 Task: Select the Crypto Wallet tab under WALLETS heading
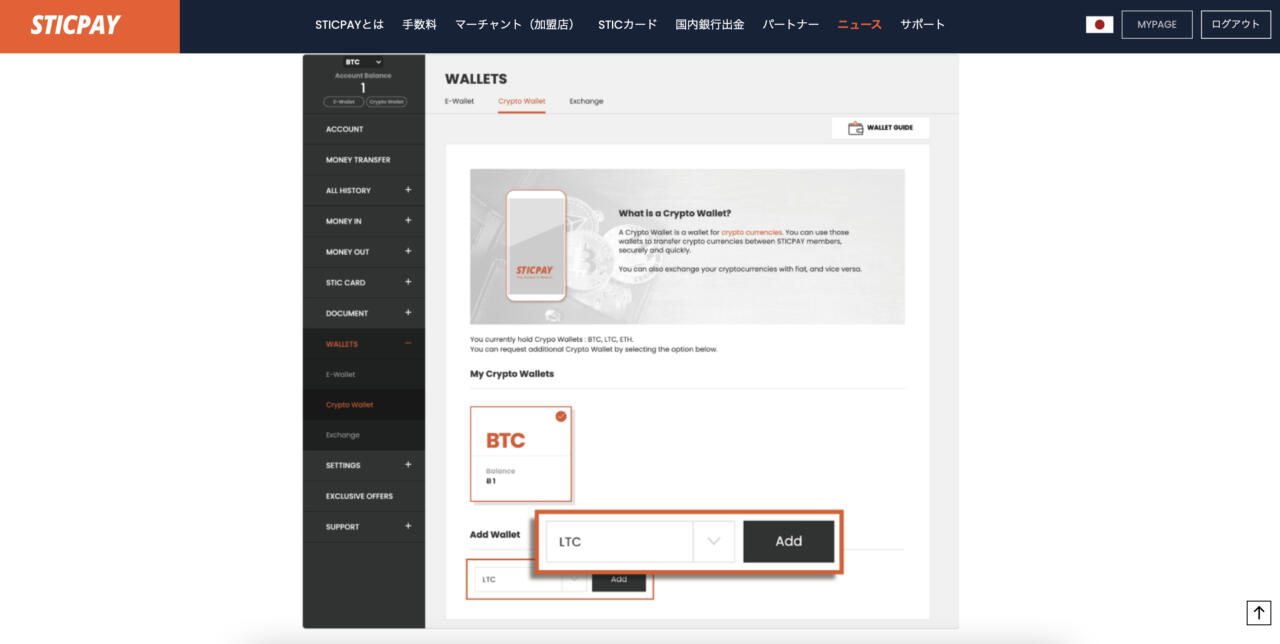point(522,101)
